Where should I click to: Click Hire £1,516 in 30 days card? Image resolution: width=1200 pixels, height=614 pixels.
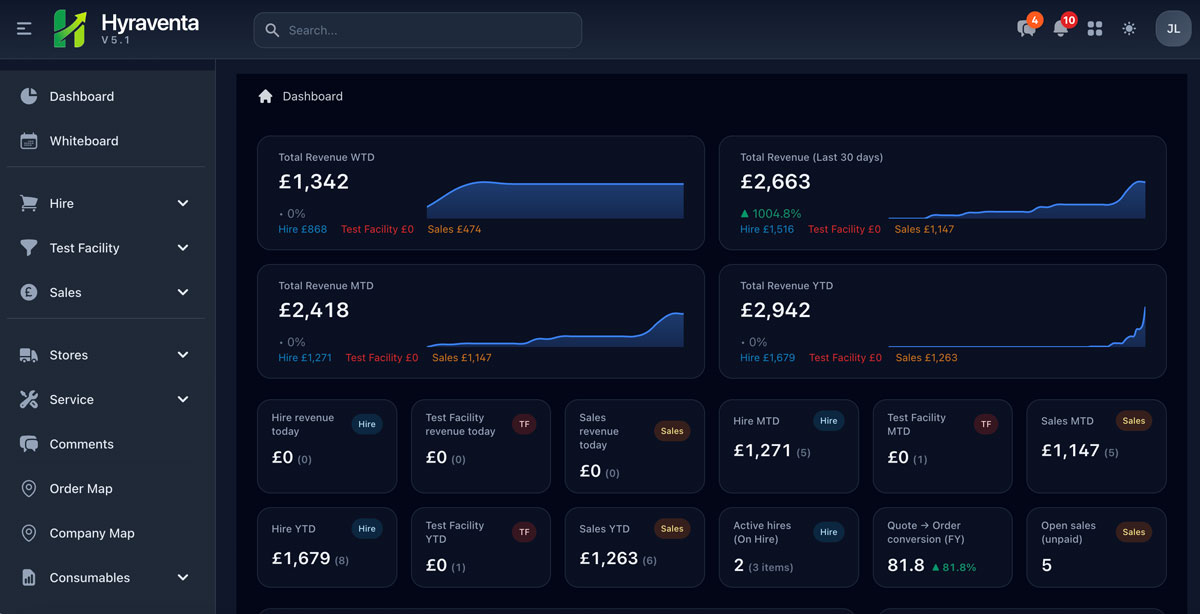pyautogui.click(x=767, y=229)
